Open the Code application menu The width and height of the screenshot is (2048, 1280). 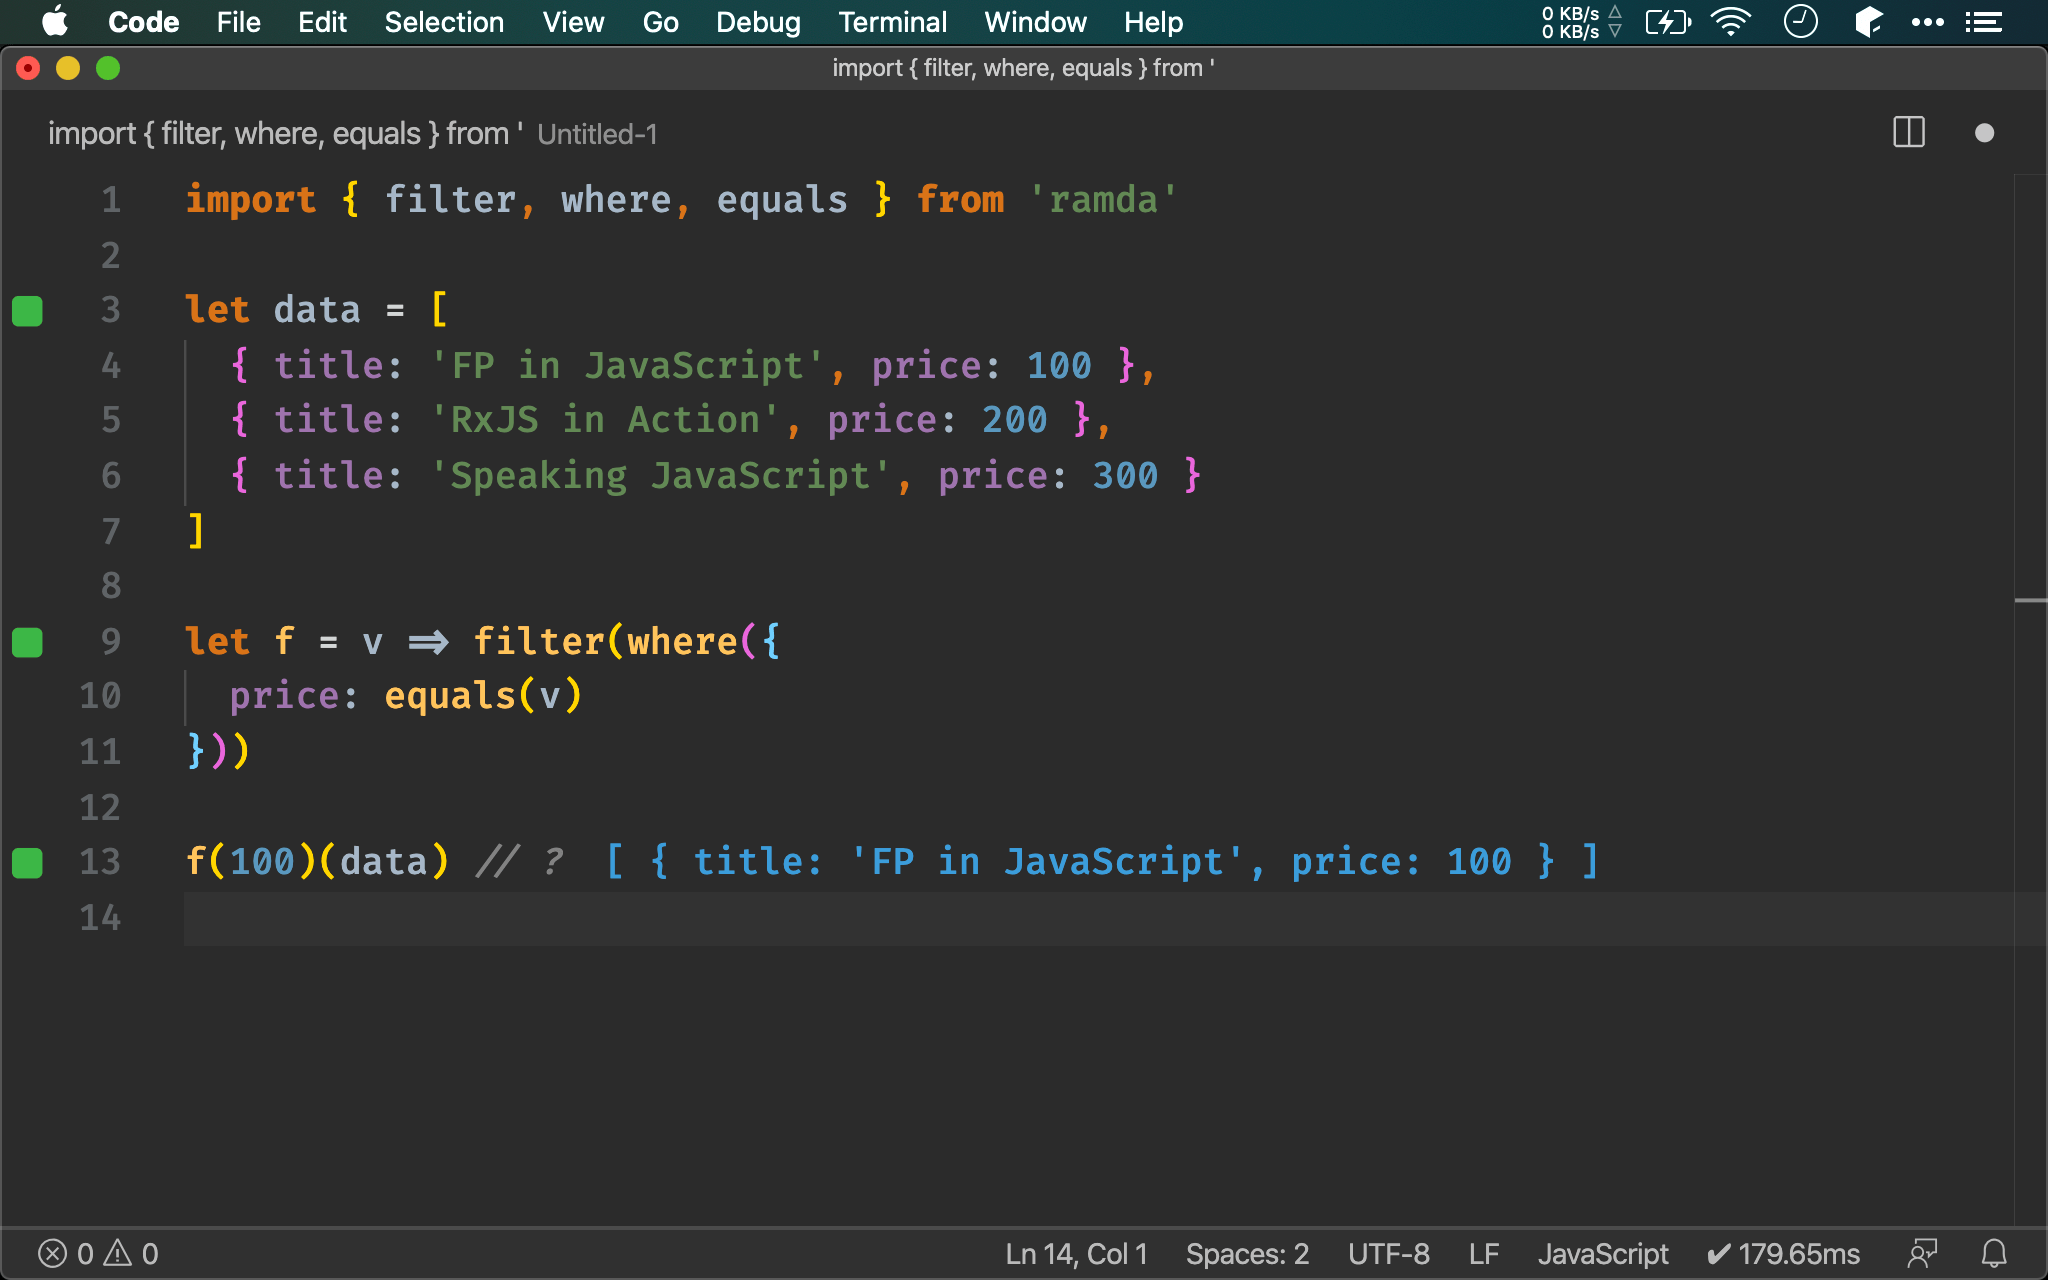tap(143, 22)
